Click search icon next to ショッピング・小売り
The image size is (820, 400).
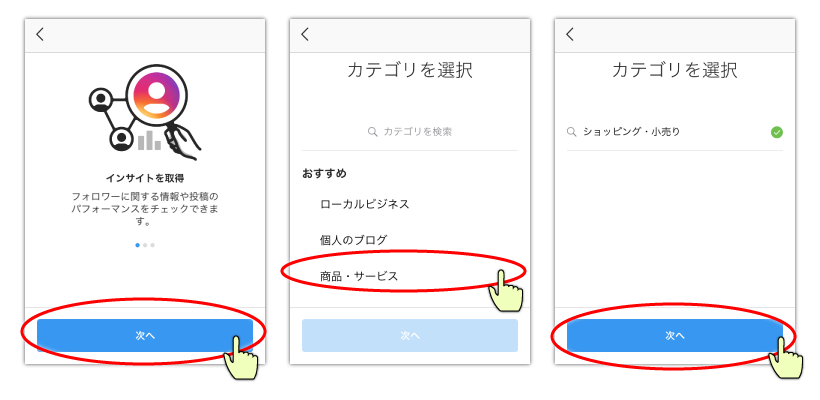click(572, 132)
